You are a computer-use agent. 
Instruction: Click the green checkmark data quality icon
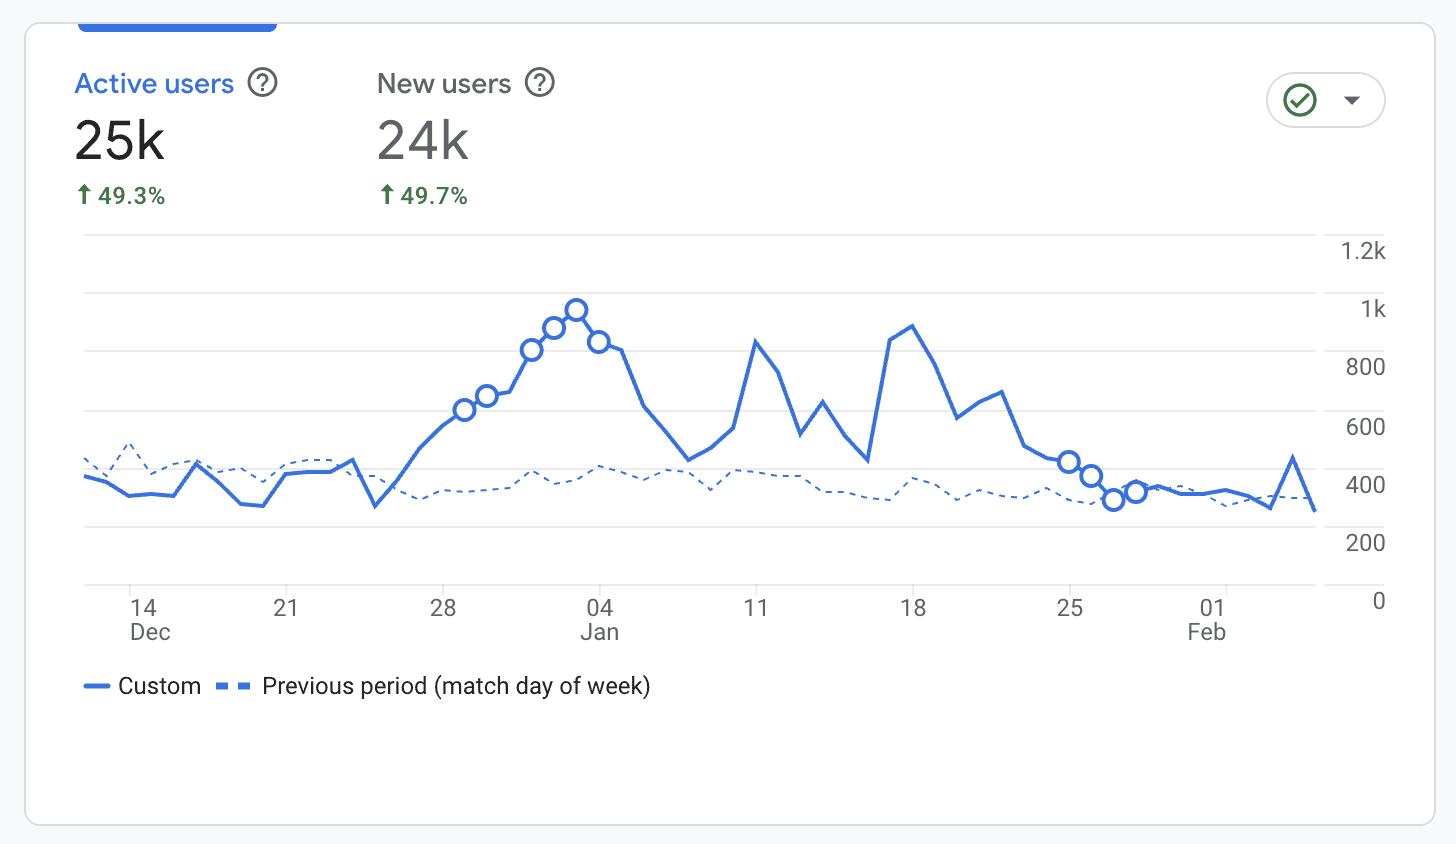[1300, 100]
